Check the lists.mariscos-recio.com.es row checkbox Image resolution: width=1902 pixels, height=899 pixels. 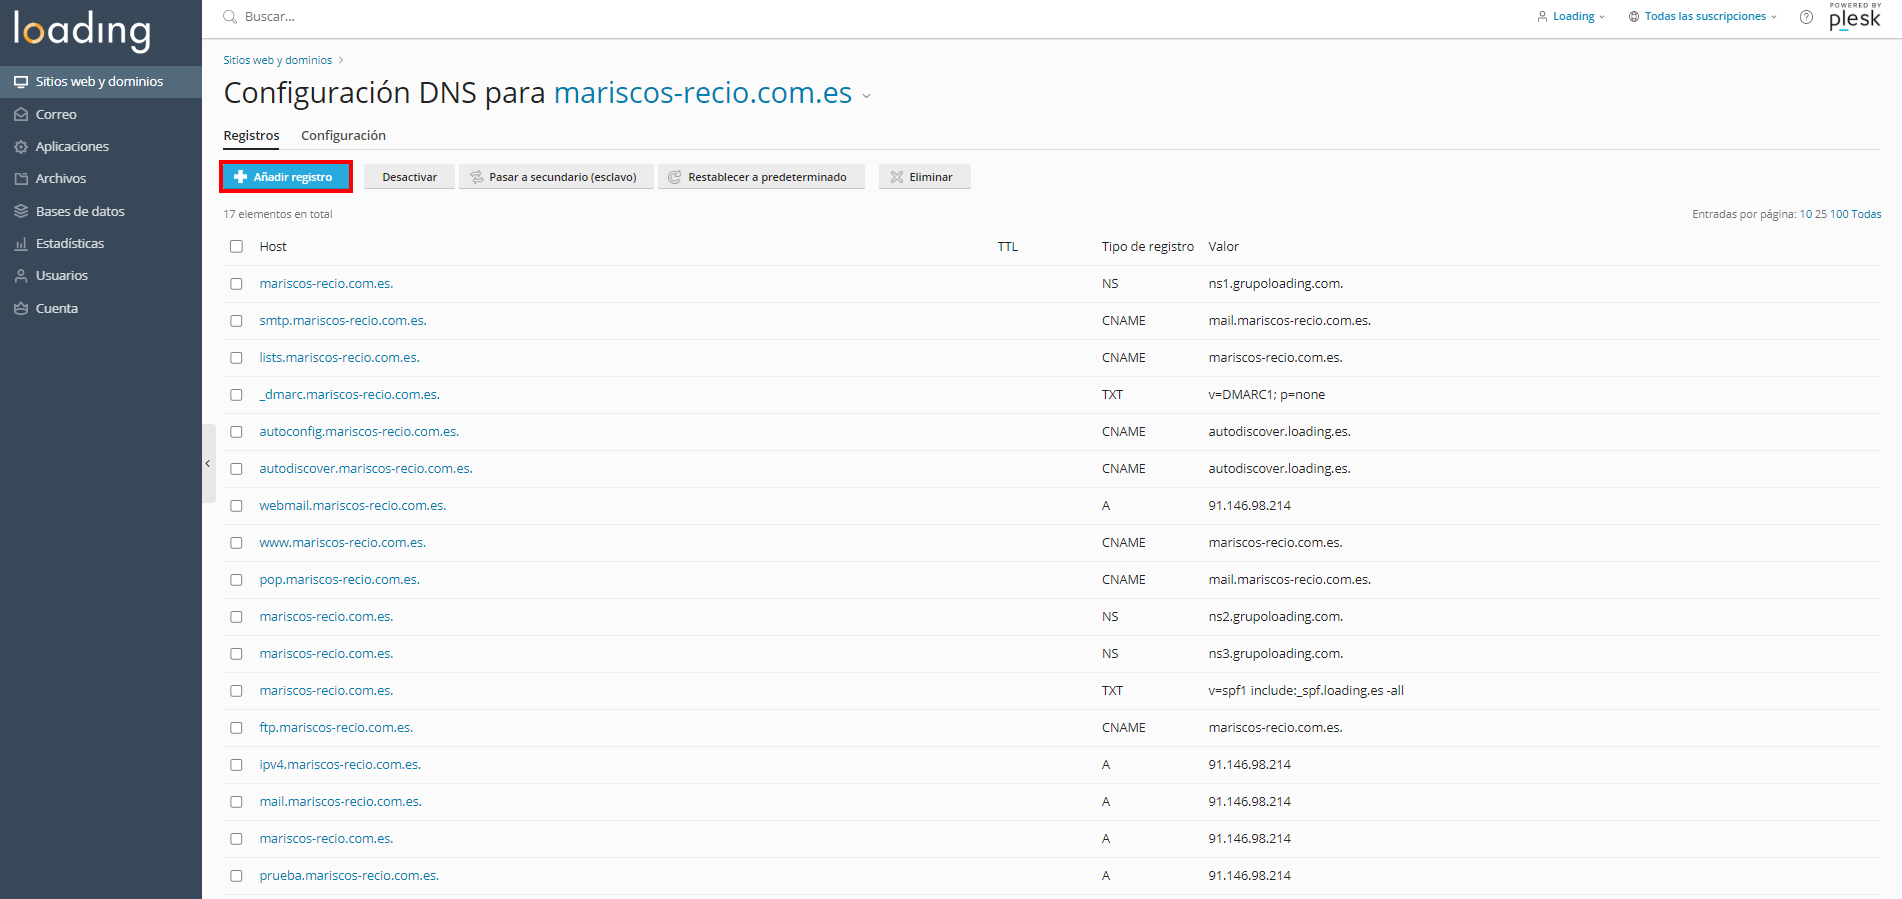pos(236,358)
